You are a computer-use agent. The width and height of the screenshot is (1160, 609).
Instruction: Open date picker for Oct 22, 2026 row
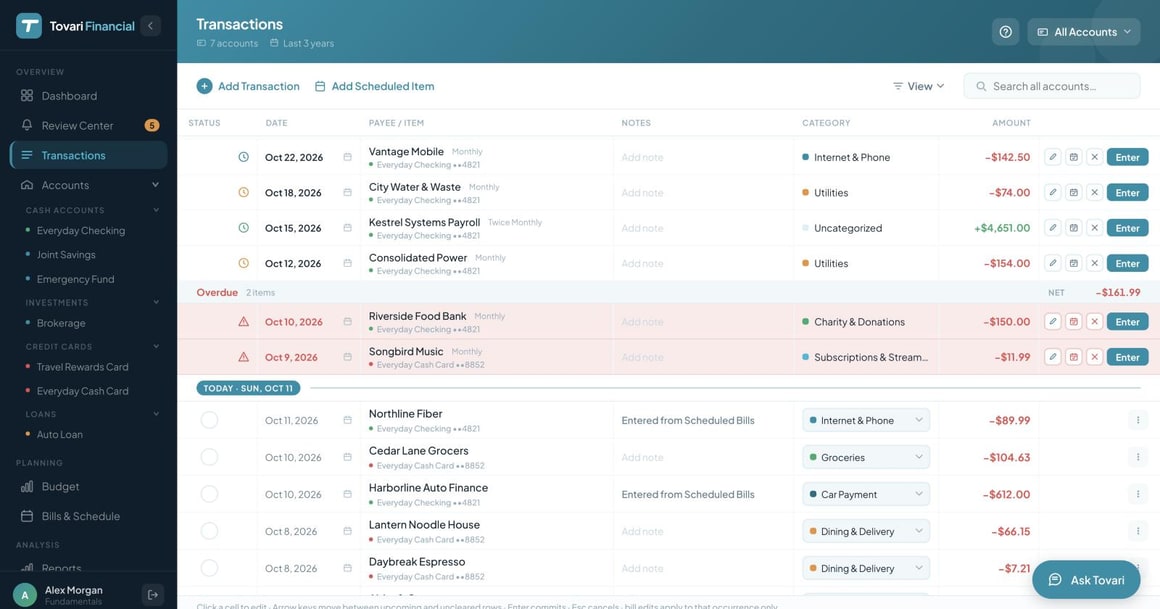[x=347, y=157]
